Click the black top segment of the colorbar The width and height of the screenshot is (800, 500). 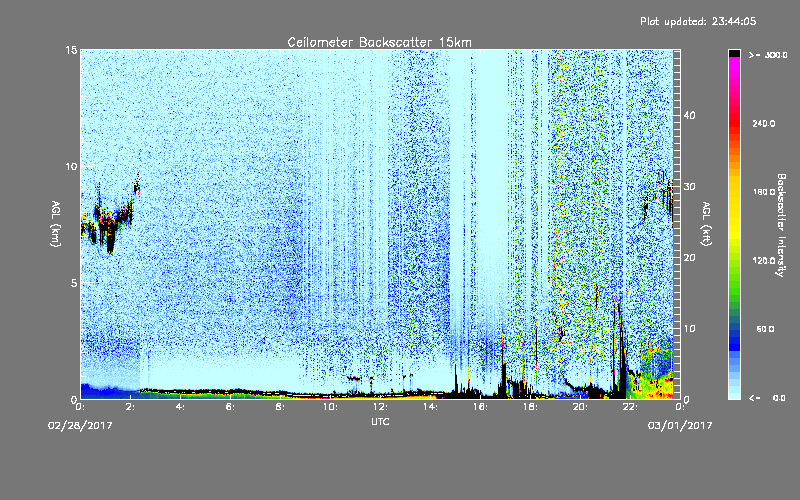(734, 53)
